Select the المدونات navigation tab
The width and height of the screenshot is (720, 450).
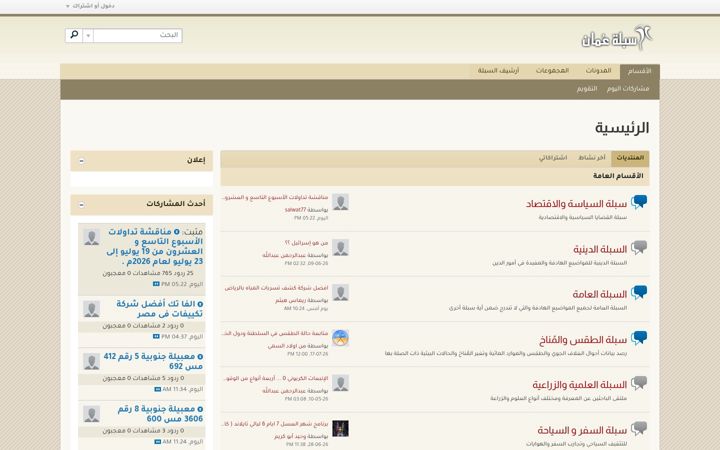click(598, 71)
